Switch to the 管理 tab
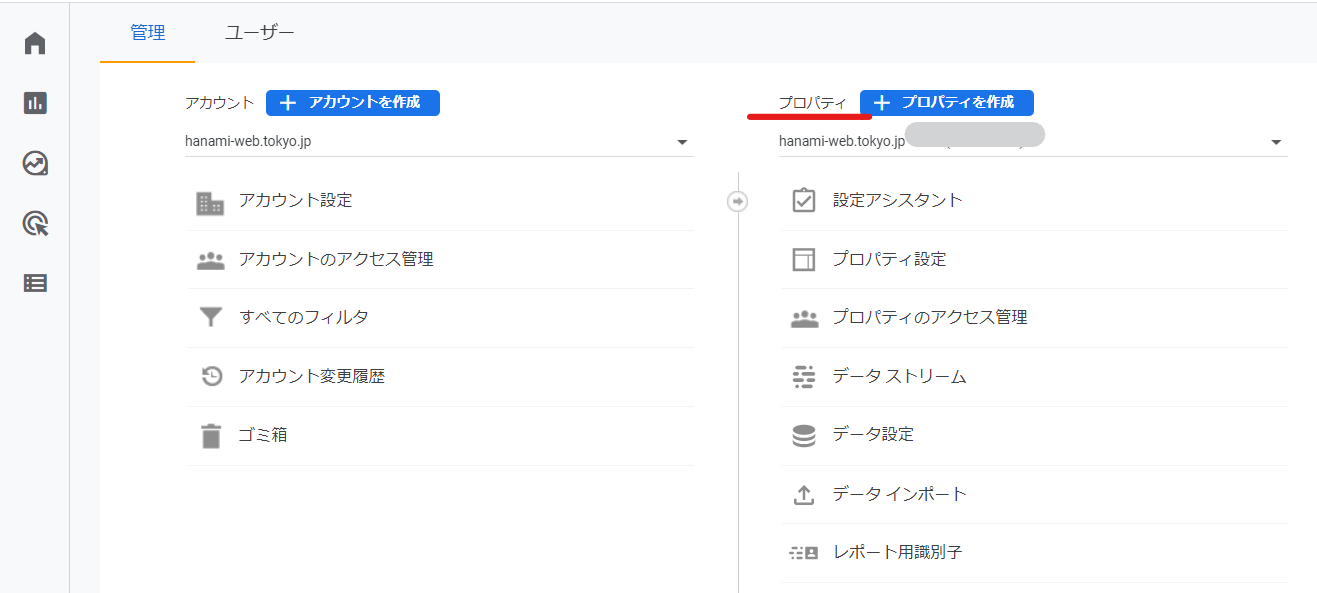The image size is (1317, 593). (147, 31)
